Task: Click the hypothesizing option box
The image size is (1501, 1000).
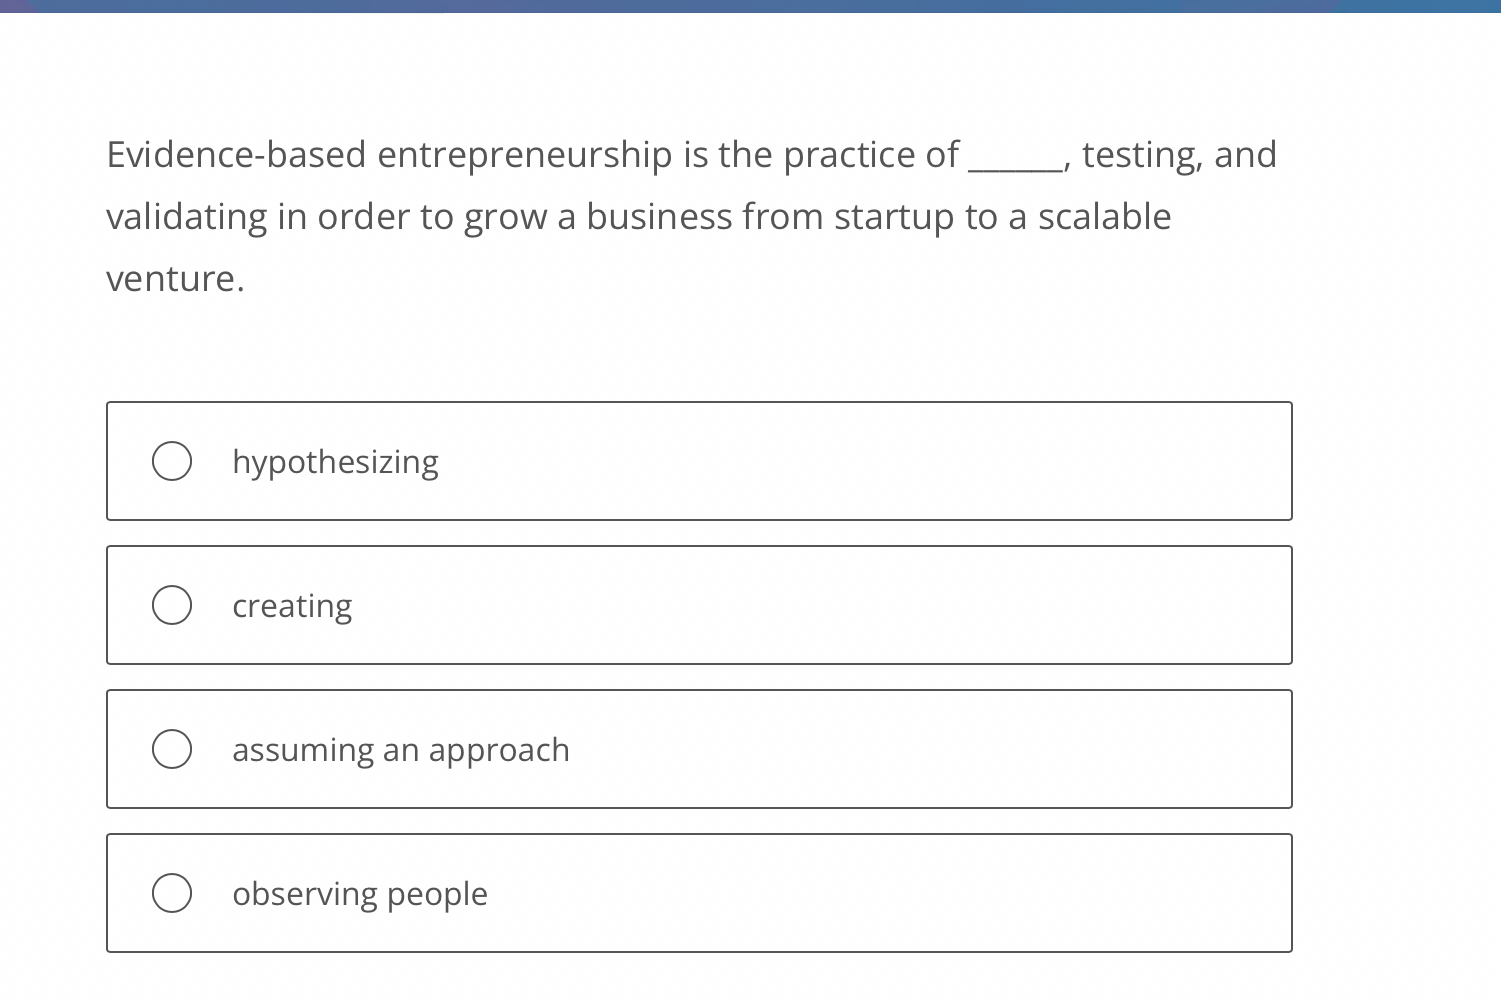Action: click(699, 461)
